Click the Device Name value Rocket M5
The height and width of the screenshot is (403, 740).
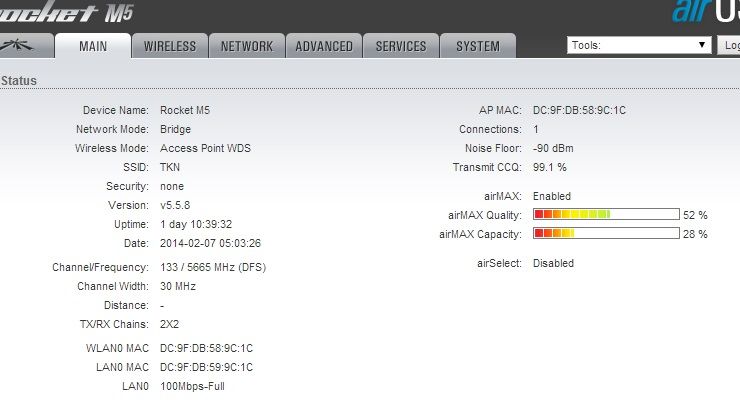[x=184, y=110]
